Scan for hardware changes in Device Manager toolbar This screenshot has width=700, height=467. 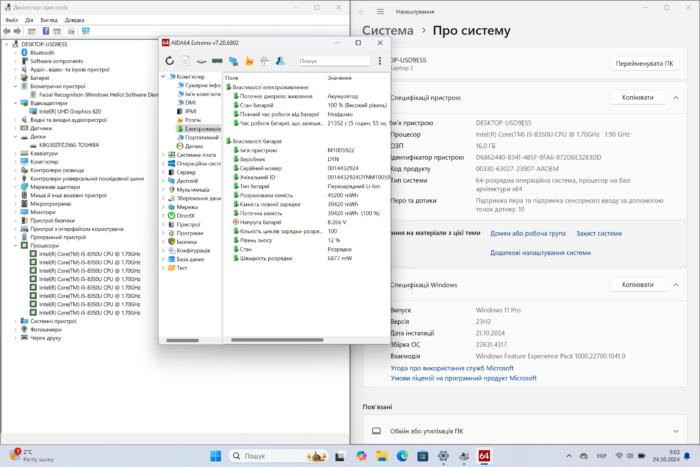[x=85, y=31]
